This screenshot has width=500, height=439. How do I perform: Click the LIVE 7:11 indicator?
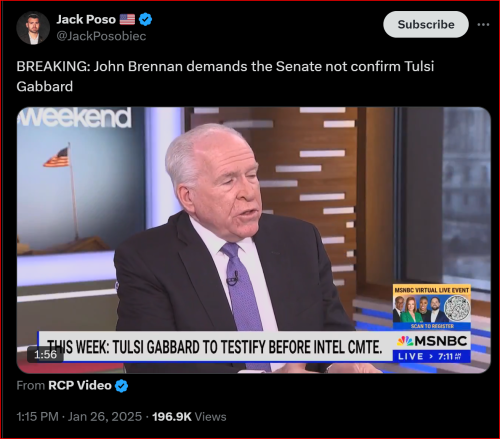coord(431,356)
